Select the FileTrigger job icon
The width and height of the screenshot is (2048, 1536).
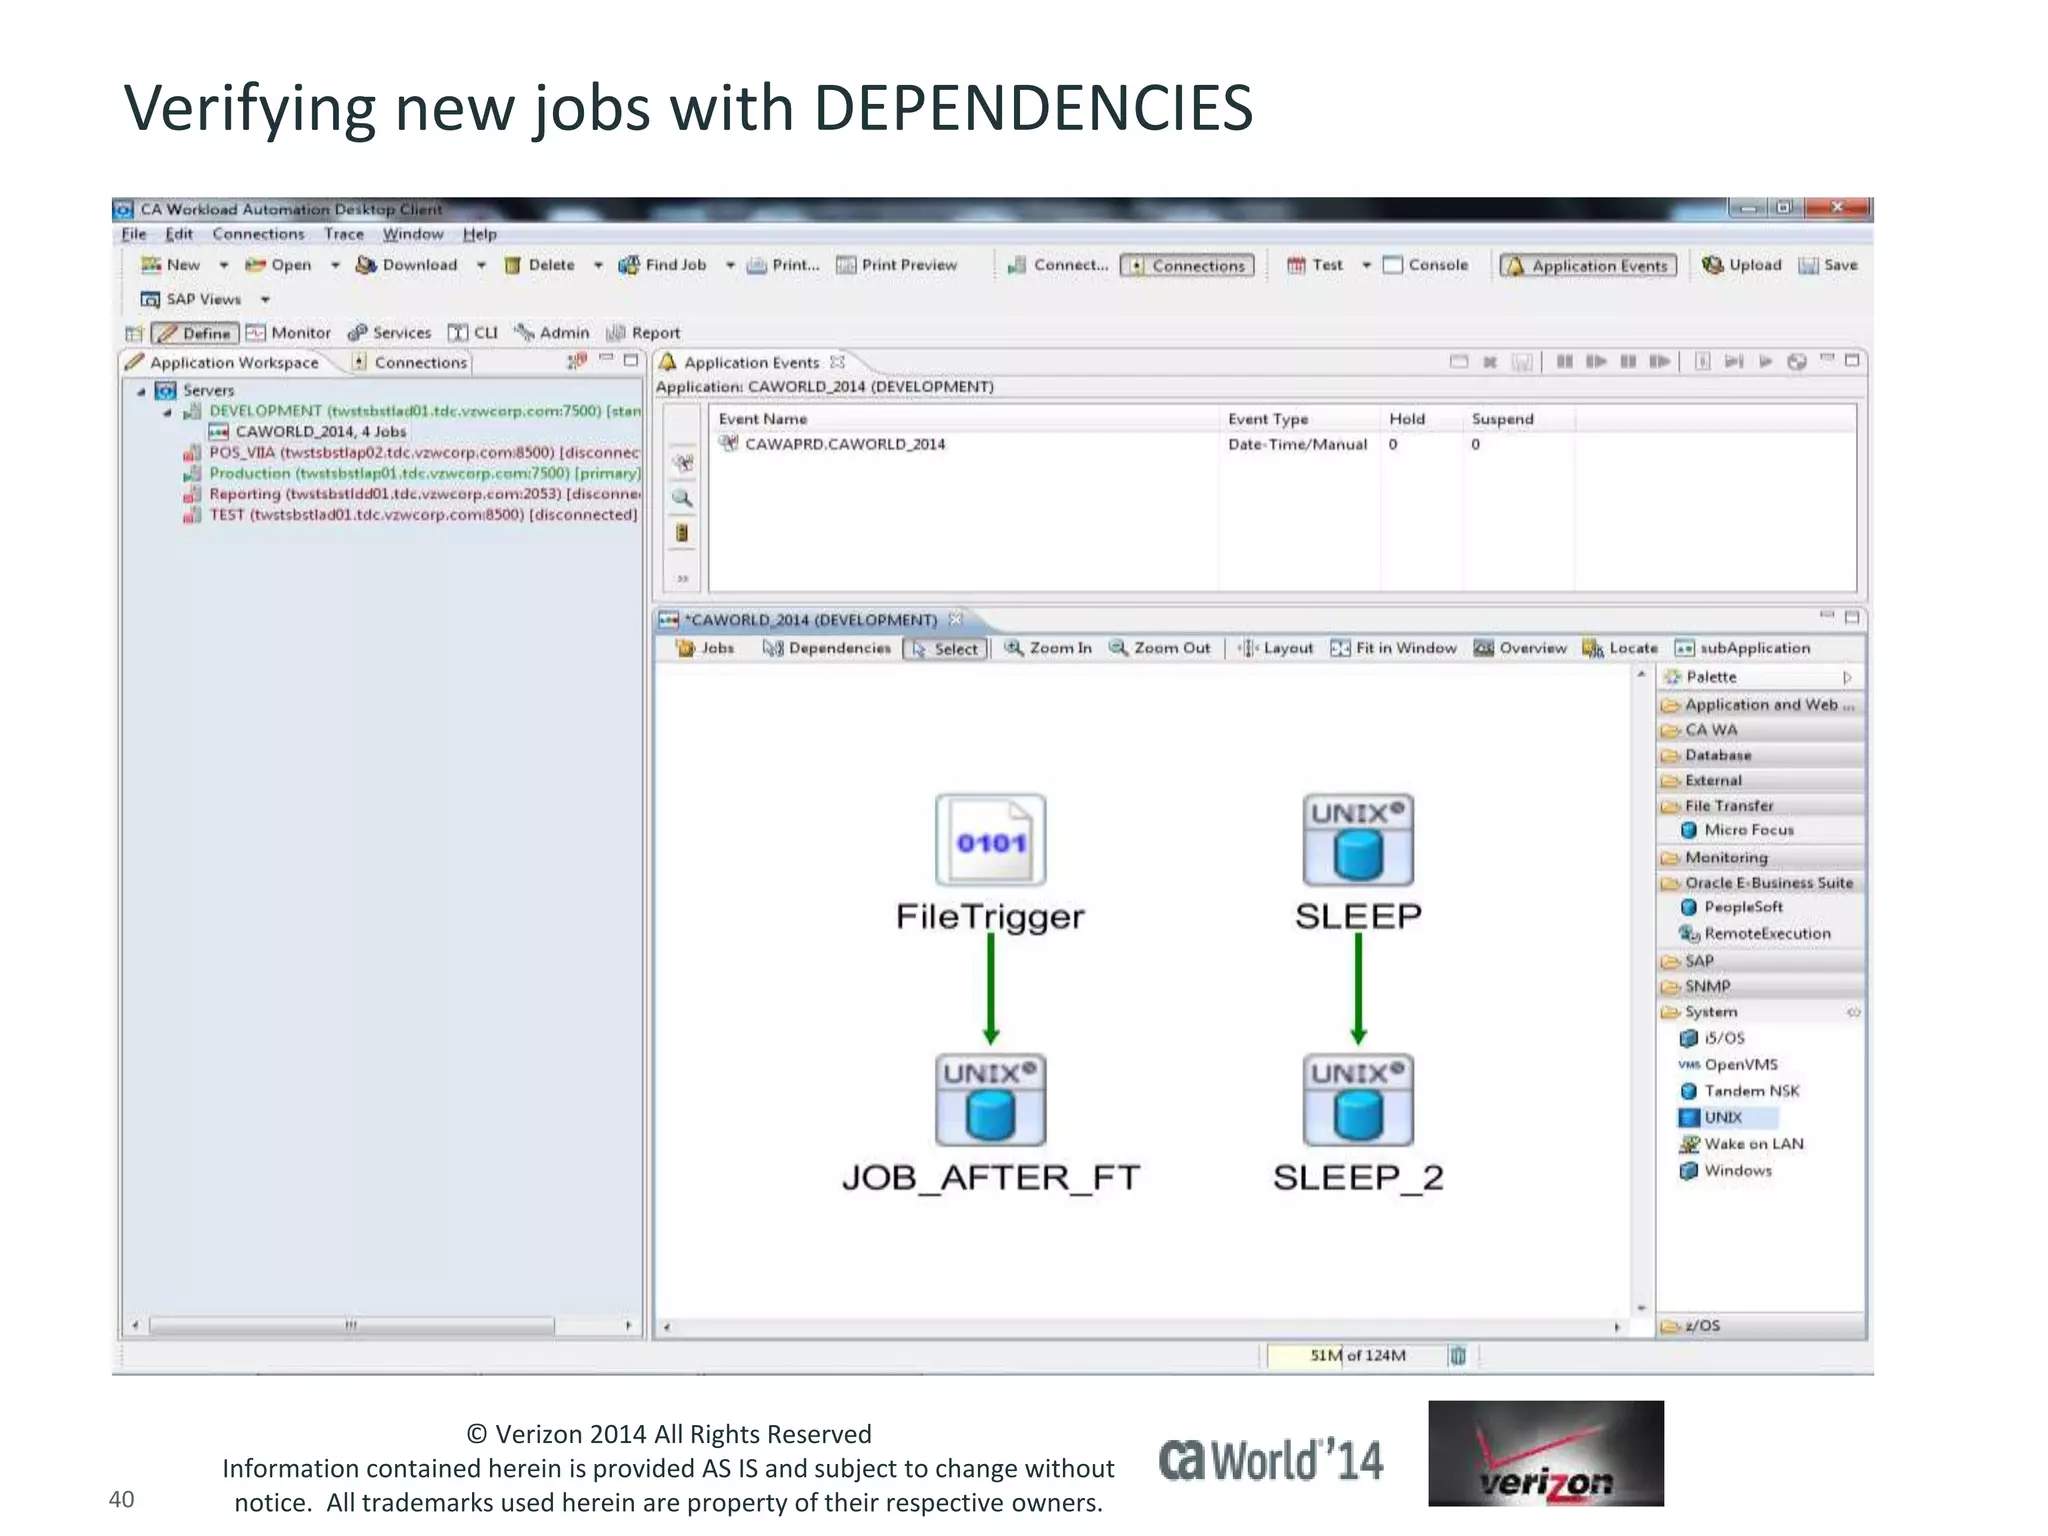click(990, 840)
